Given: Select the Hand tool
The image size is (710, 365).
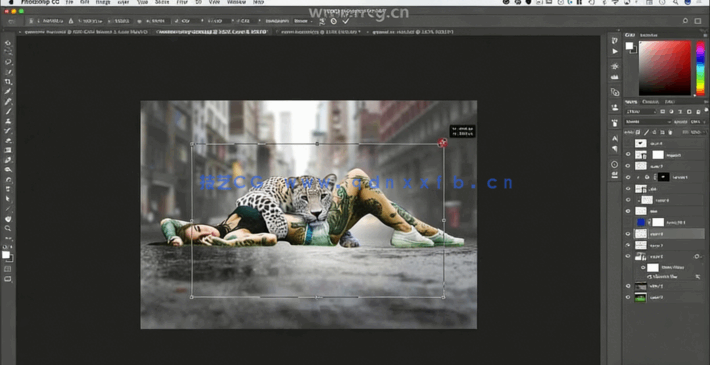Looking at the screenshot, I should pyautogui.click(x=8, y=219).
